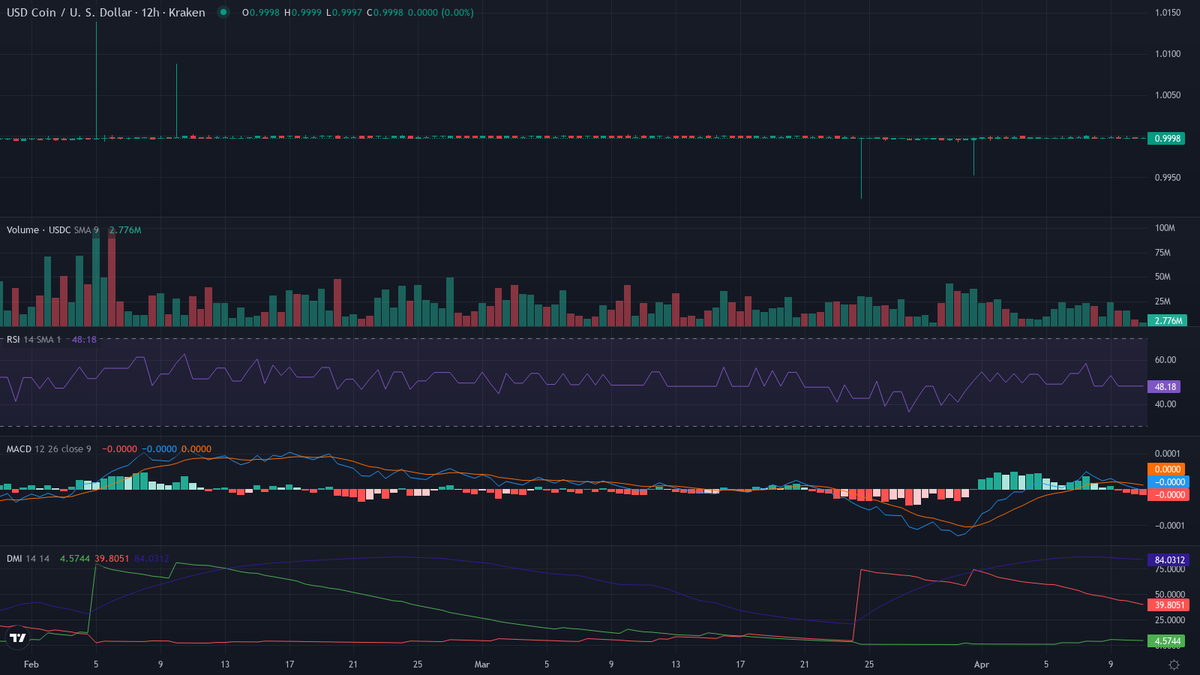Click the 60.00 RSI axis label
Image resolution: width=1200 pixels, height=675 pixels.
pos(1165,360)
